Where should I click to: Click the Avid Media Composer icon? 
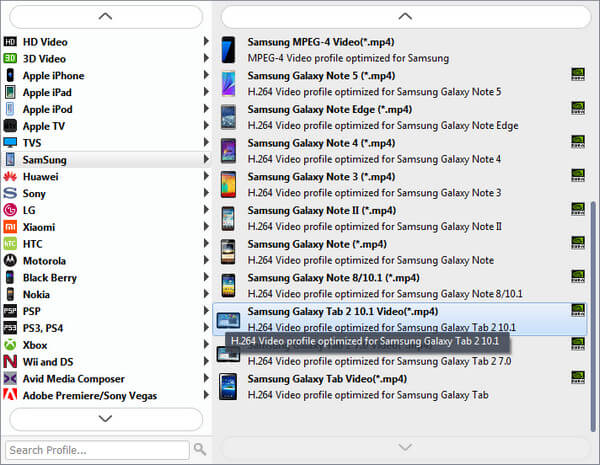coord(10,378)
